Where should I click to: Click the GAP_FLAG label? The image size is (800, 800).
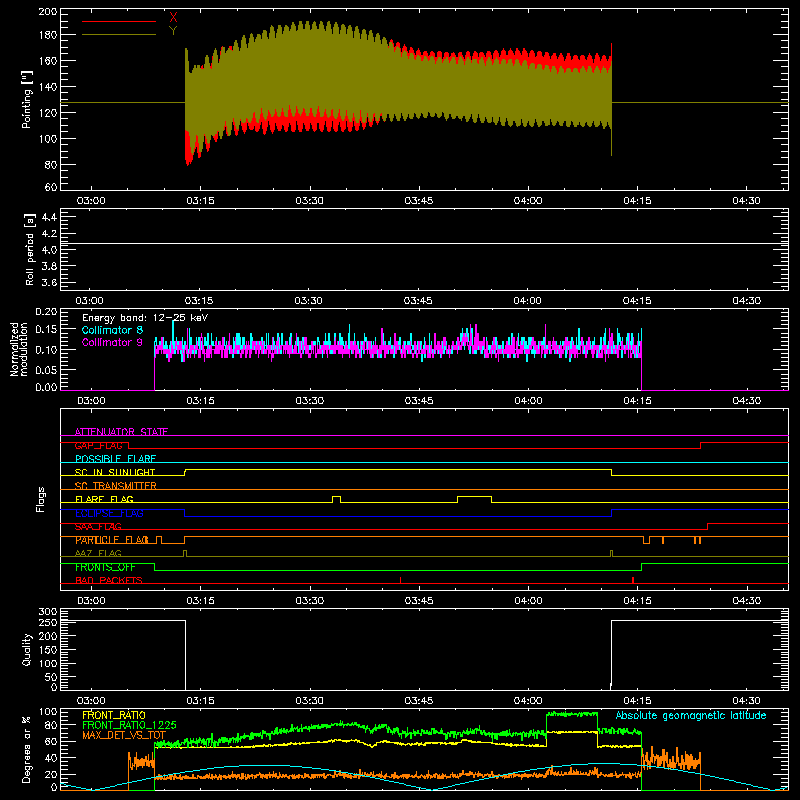(98, 445)
